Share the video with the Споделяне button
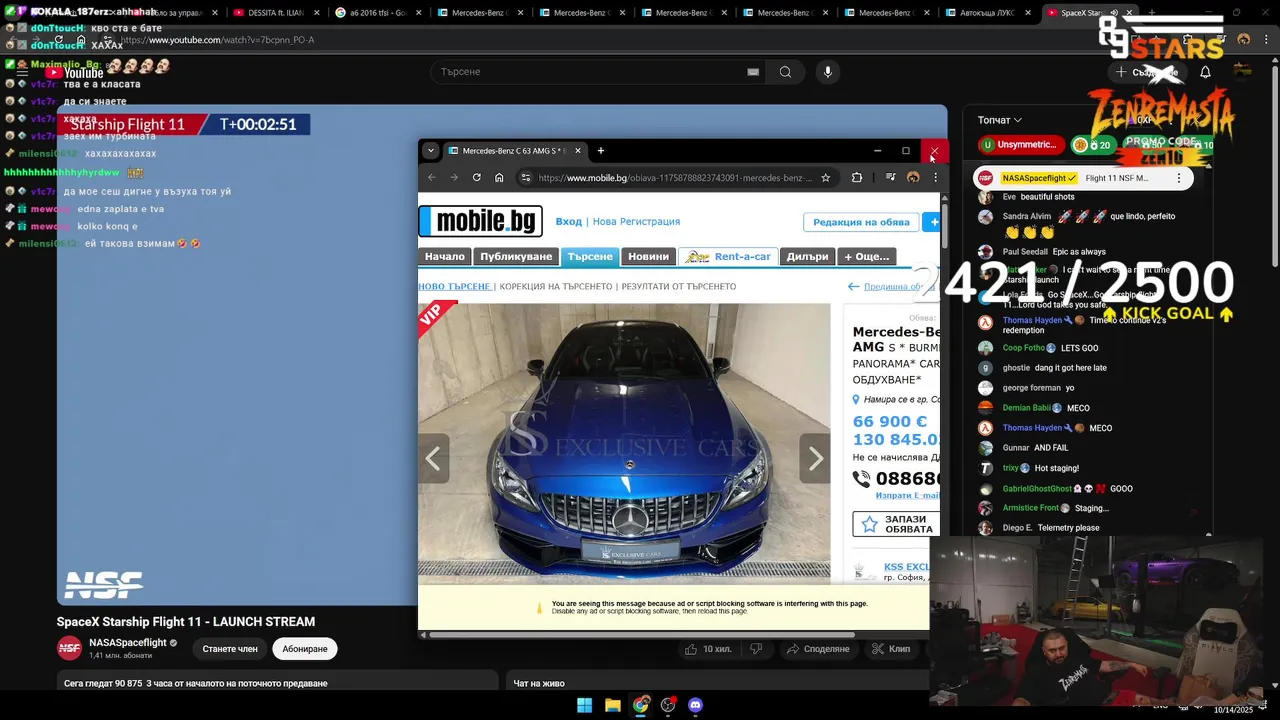The width and height of the screenshot is (1280, 720). tap(817, 649)
